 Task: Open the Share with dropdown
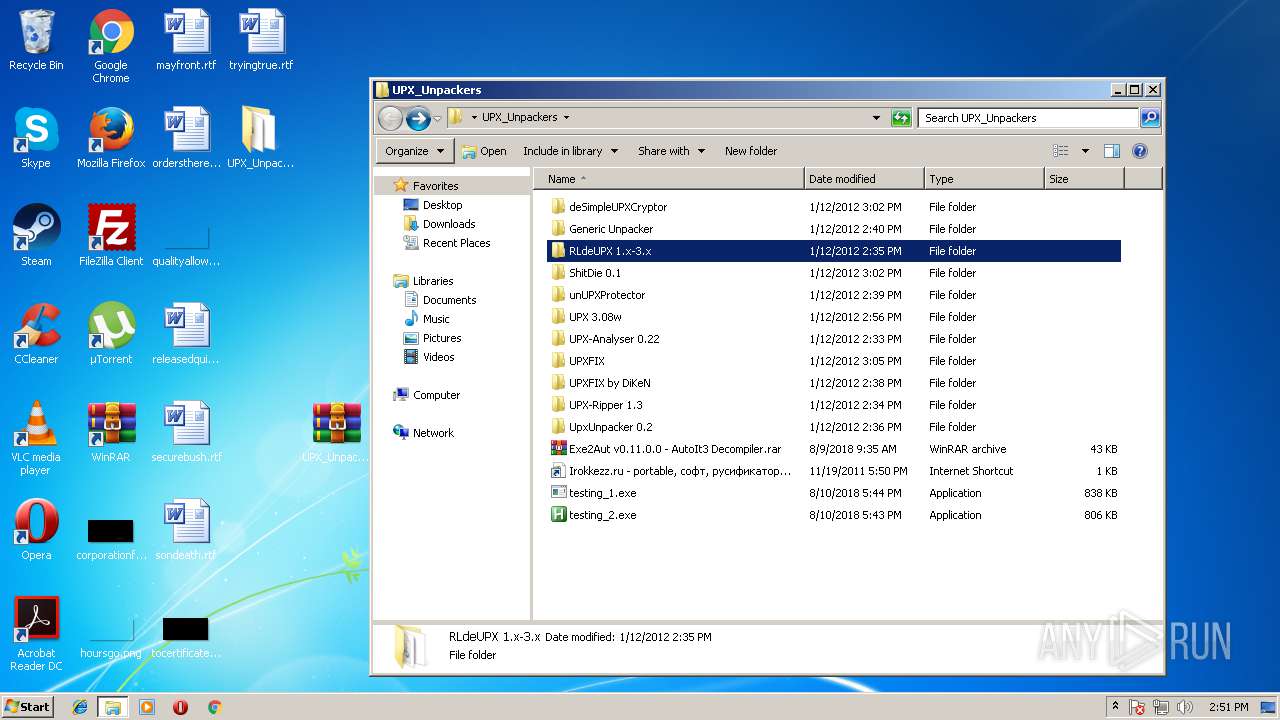(x=671, y=151)
